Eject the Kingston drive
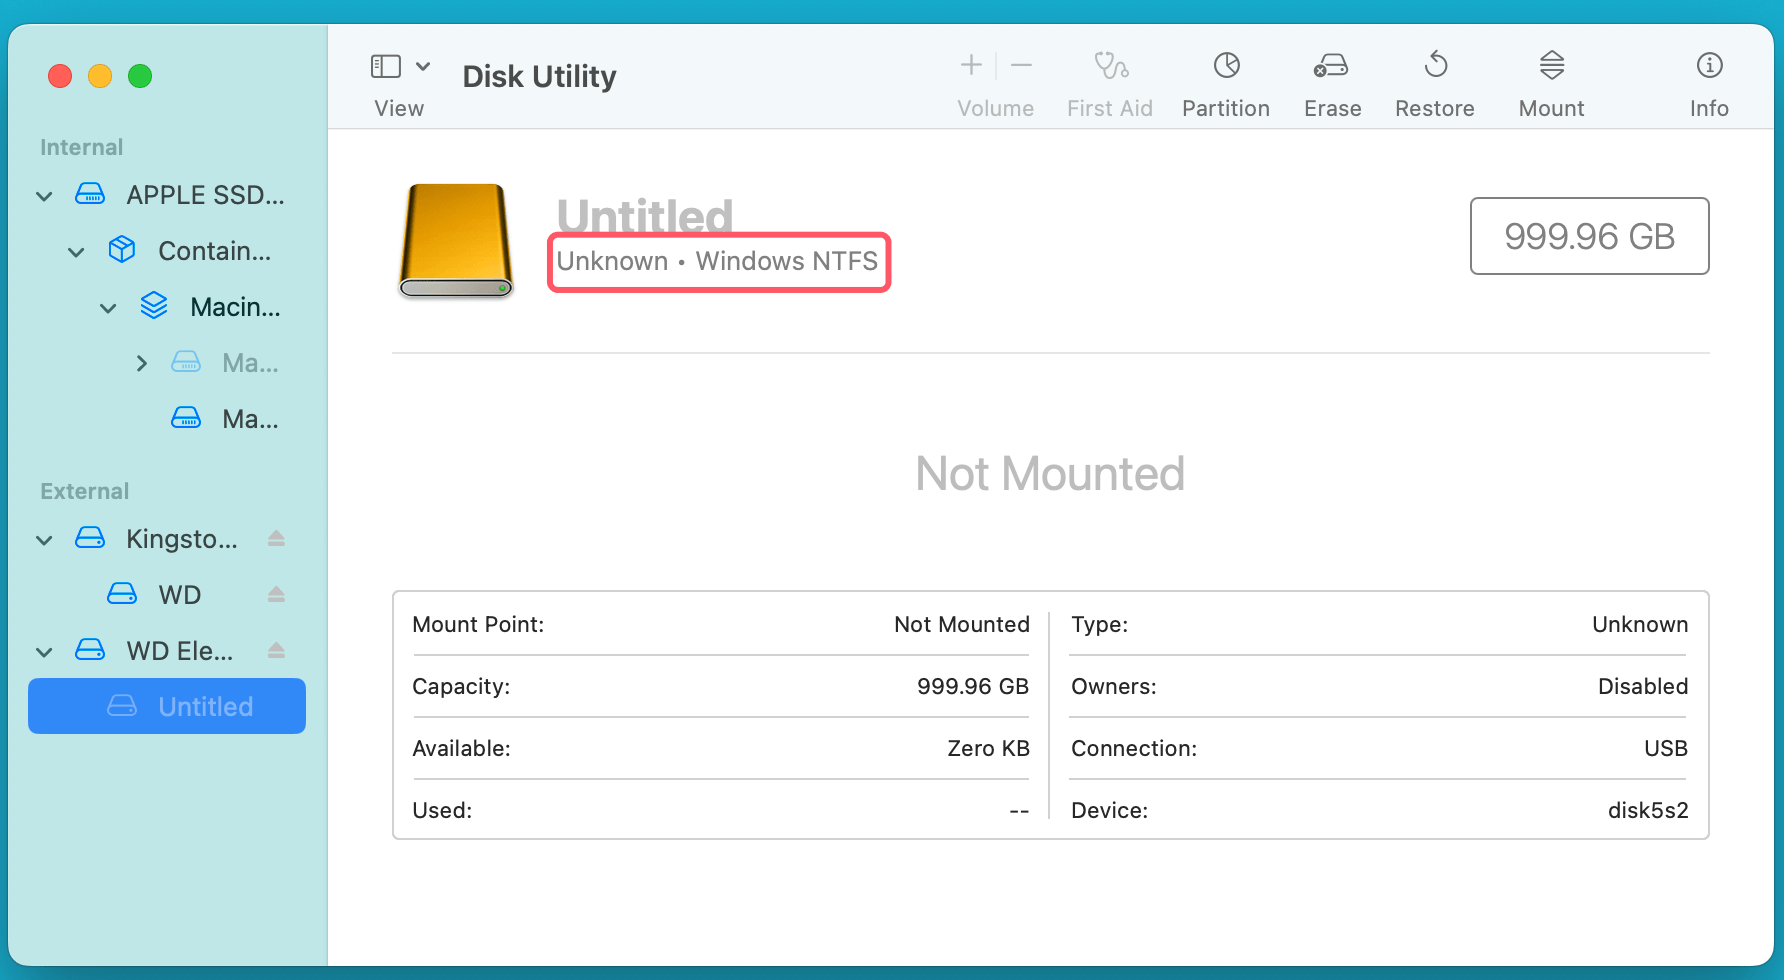This screenshot has height=980, width=1784. [x=275, y=539]
